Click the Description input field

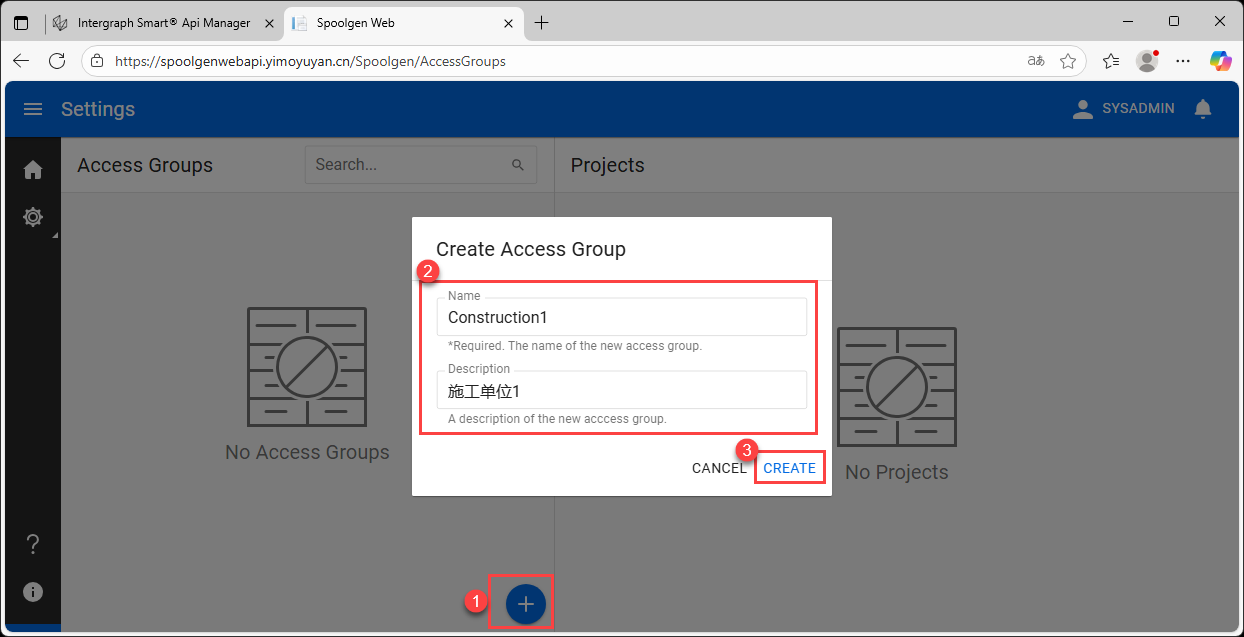pyautogui.click(x=621, y=391)
